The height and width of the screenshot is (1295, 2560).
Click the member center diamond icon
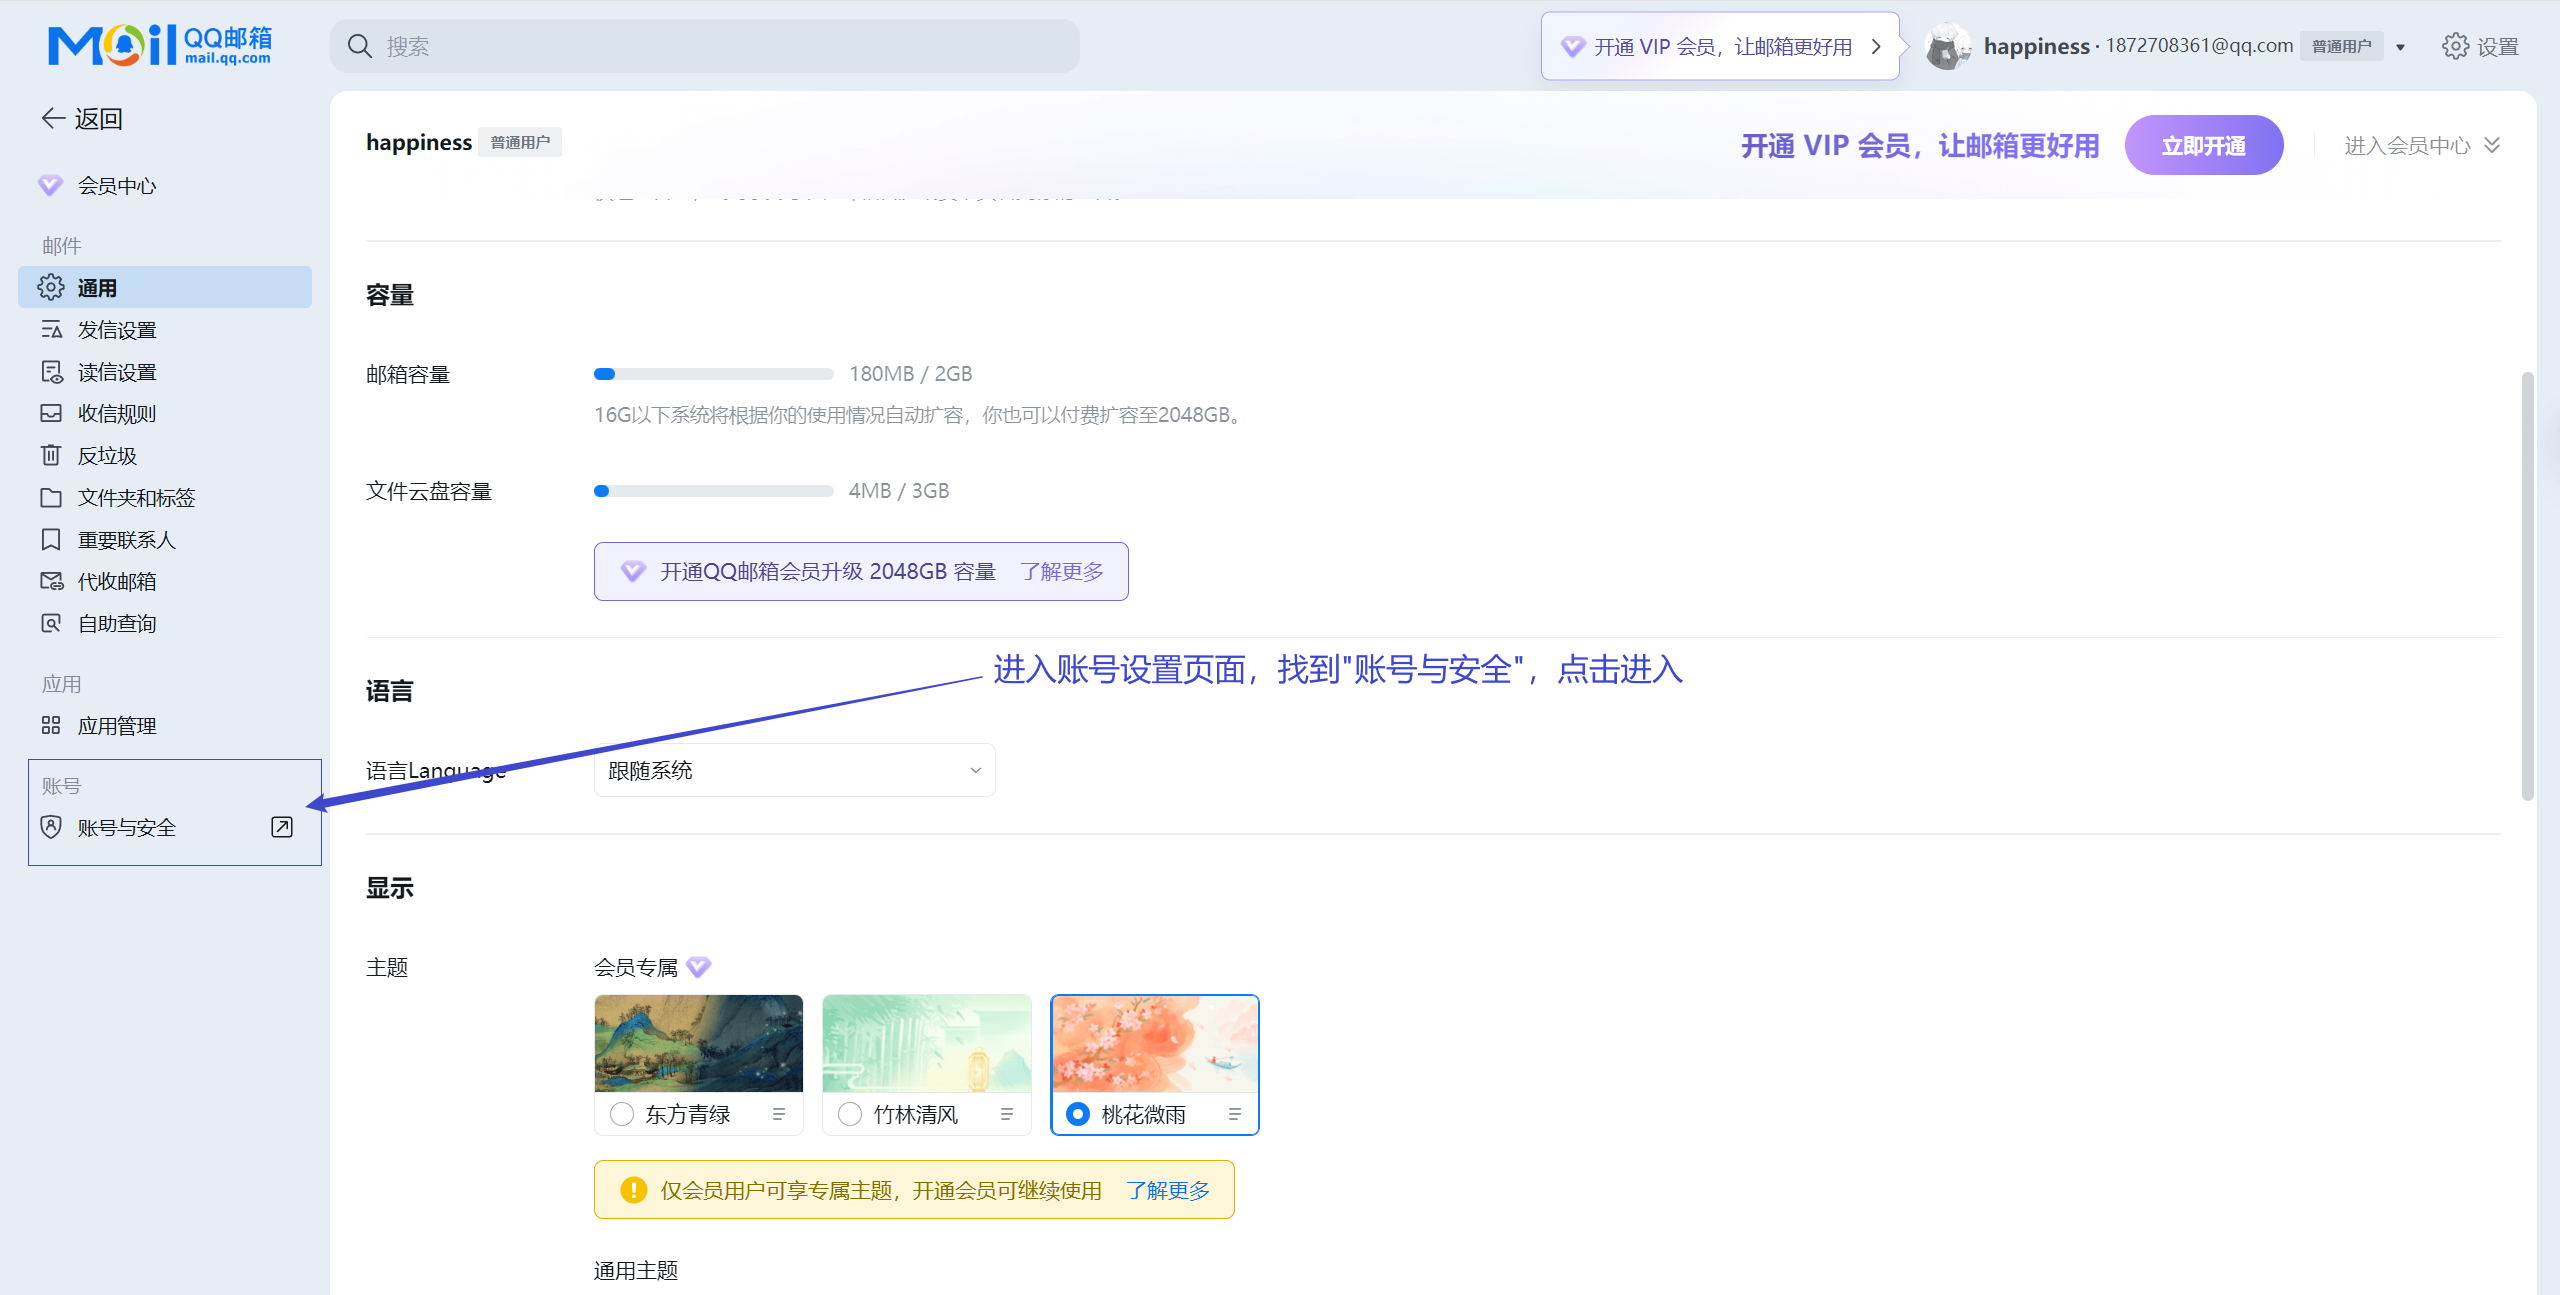tap(50, 186)
